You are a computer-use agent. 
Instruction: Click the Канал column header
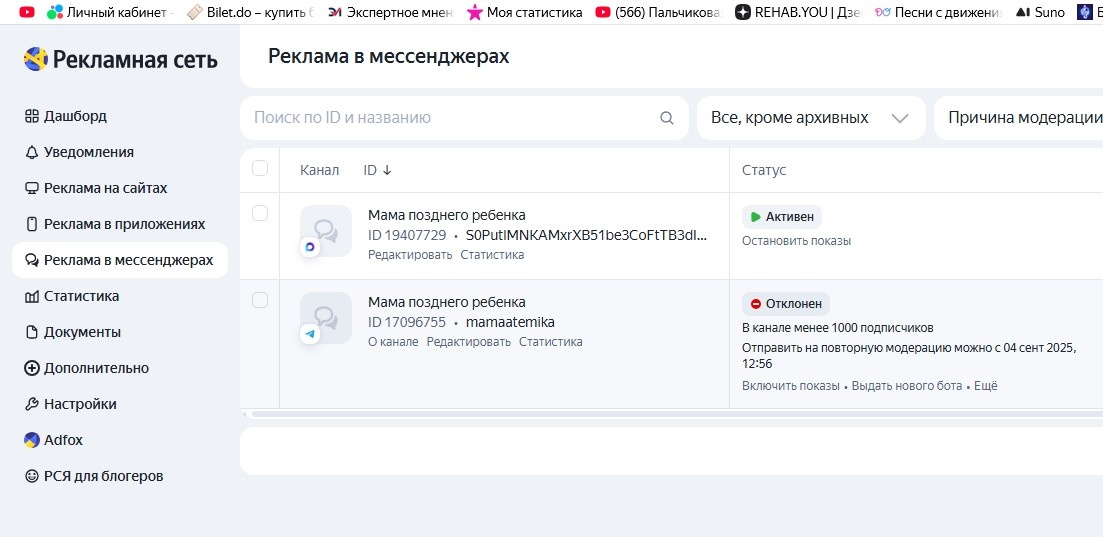[x=319, y=170]
